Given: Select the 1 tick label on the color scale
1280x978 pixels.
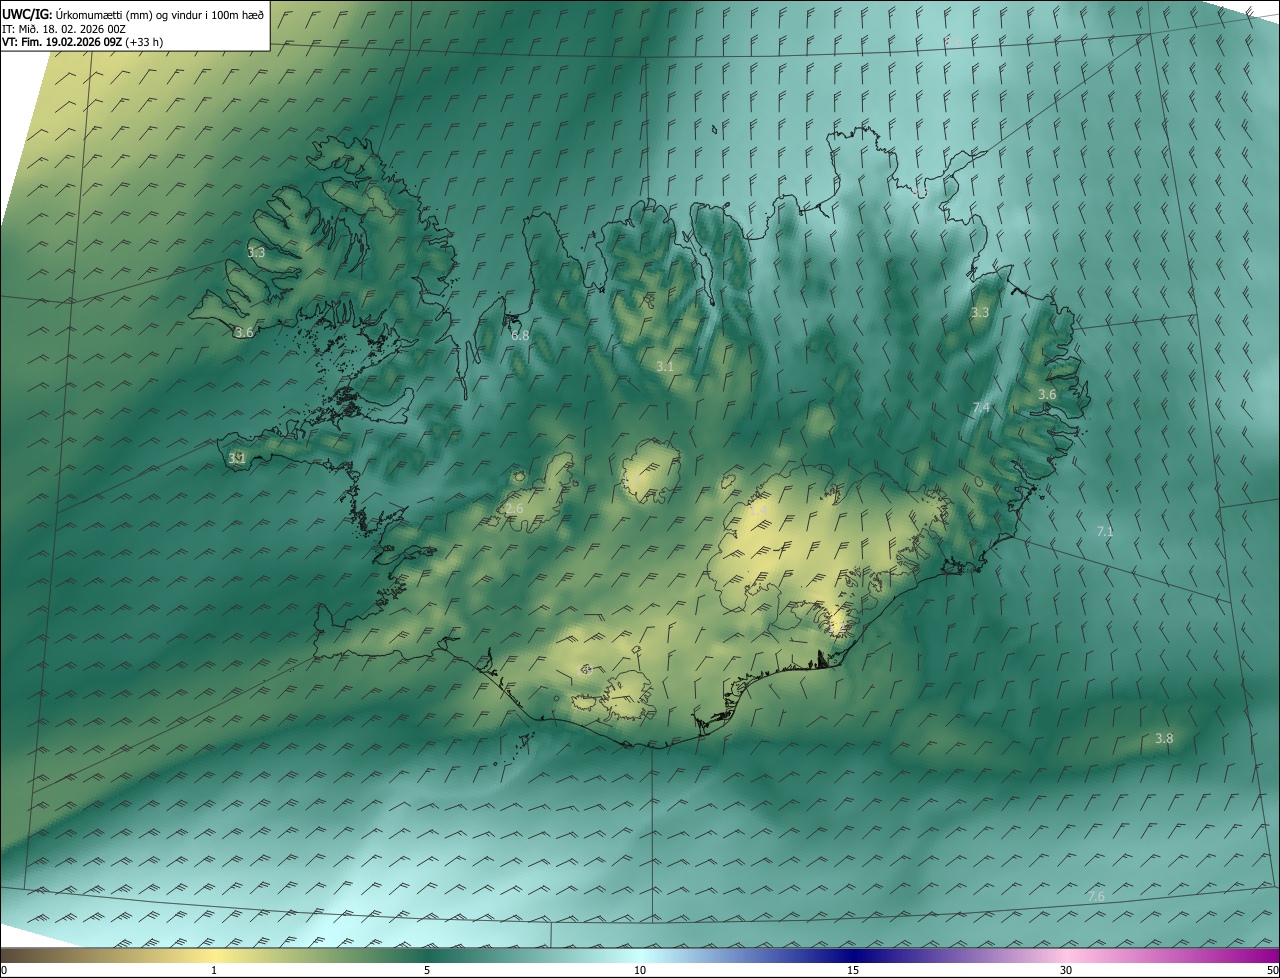Looking at the screenshot, I should [214, 970].
